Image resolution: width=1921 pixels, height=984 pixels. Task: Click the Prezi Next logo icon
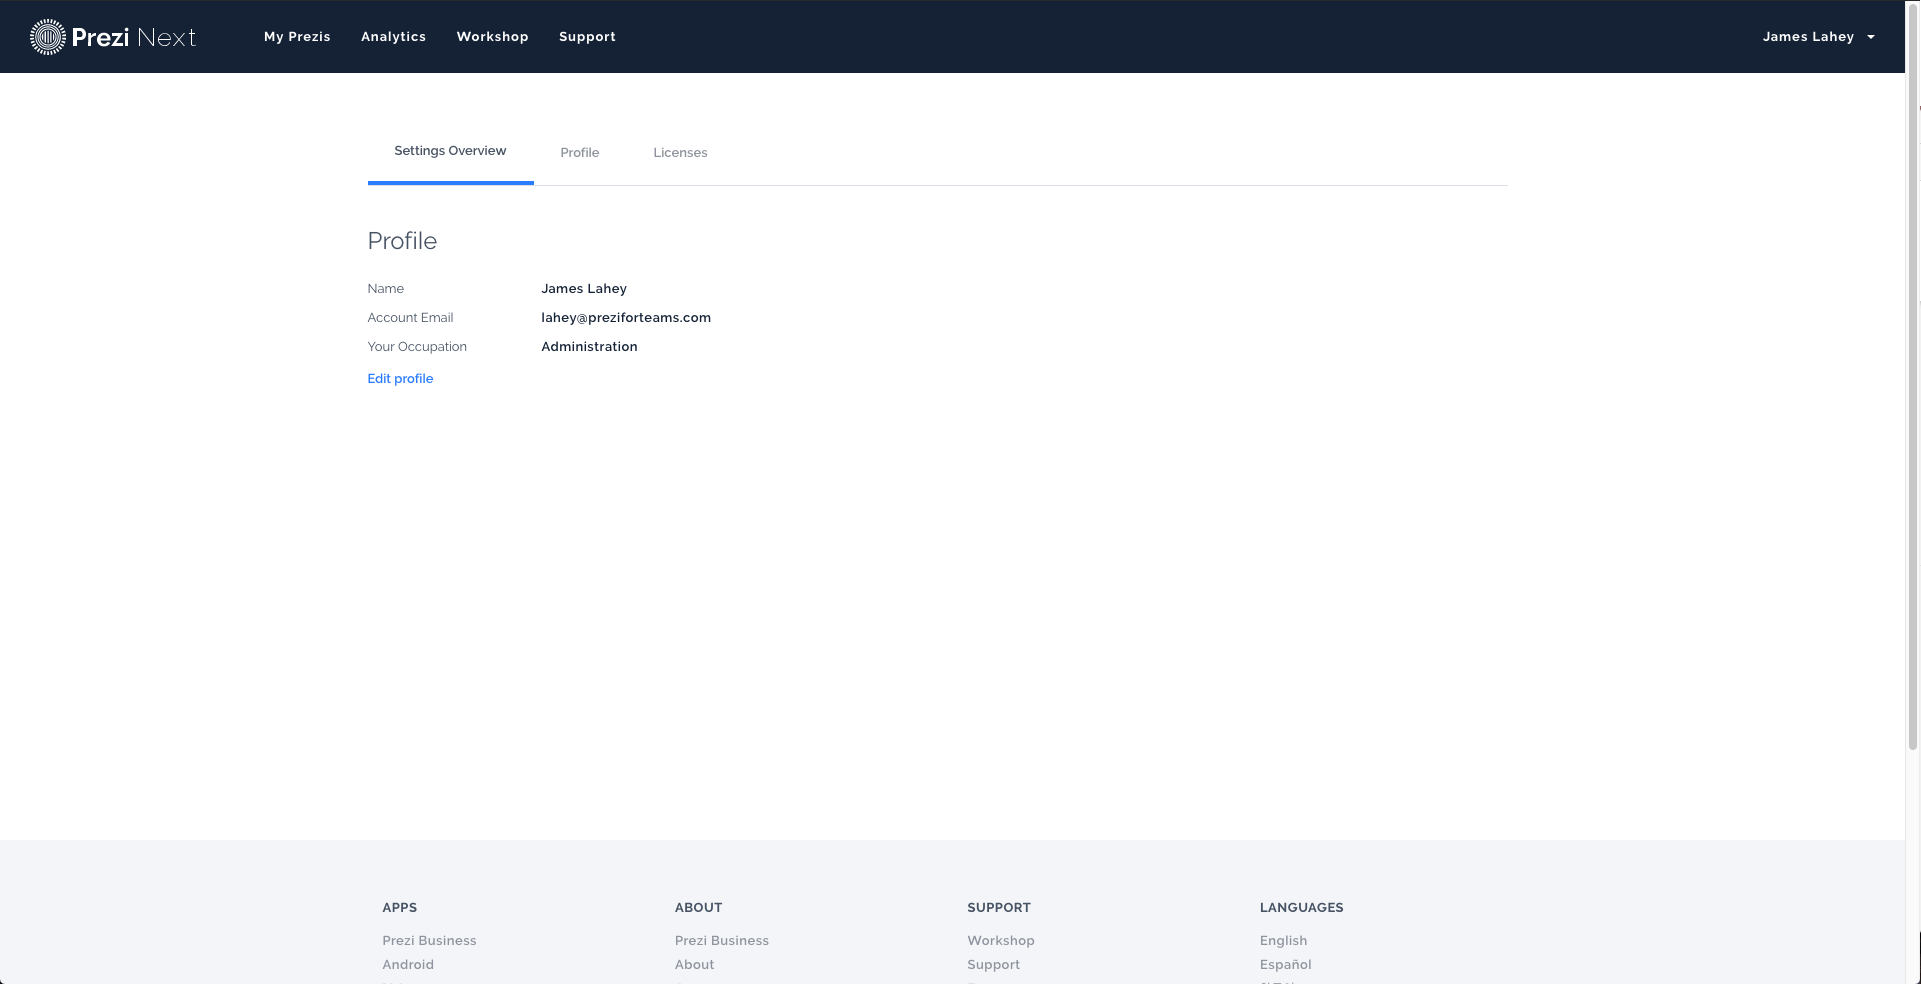tap(47, 37)
